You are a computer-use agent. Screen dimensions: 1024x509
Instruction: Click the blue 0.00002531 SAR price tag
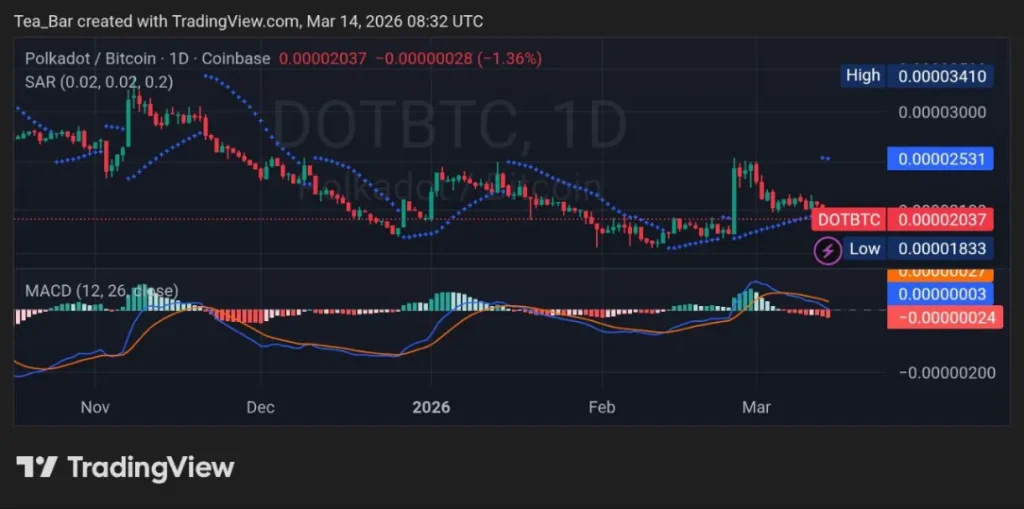tap(941, 159)
